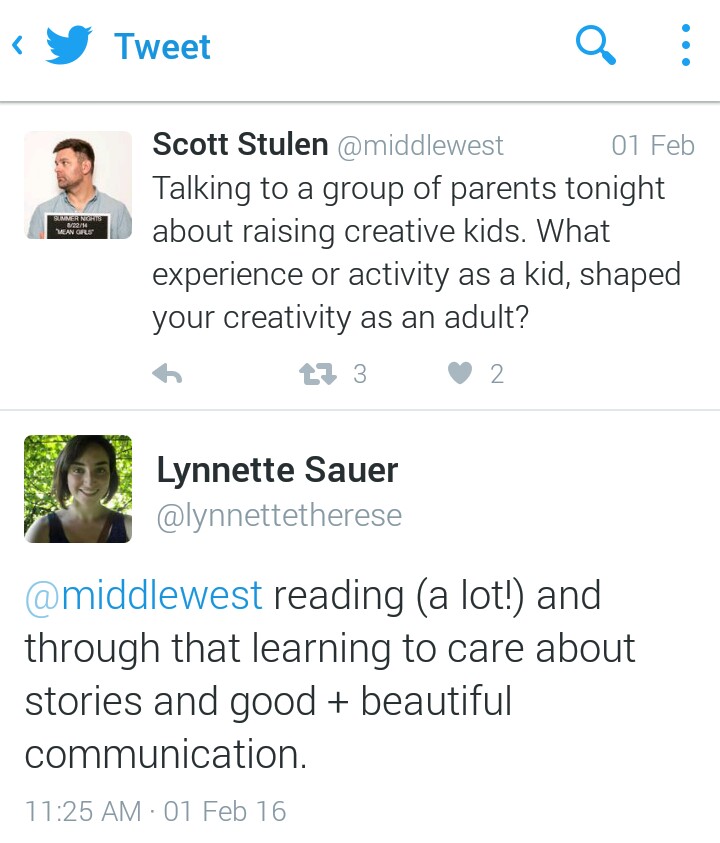Select the Scott Stulen display name
Screen dimensions: 720x843
[x=240, y=145]
